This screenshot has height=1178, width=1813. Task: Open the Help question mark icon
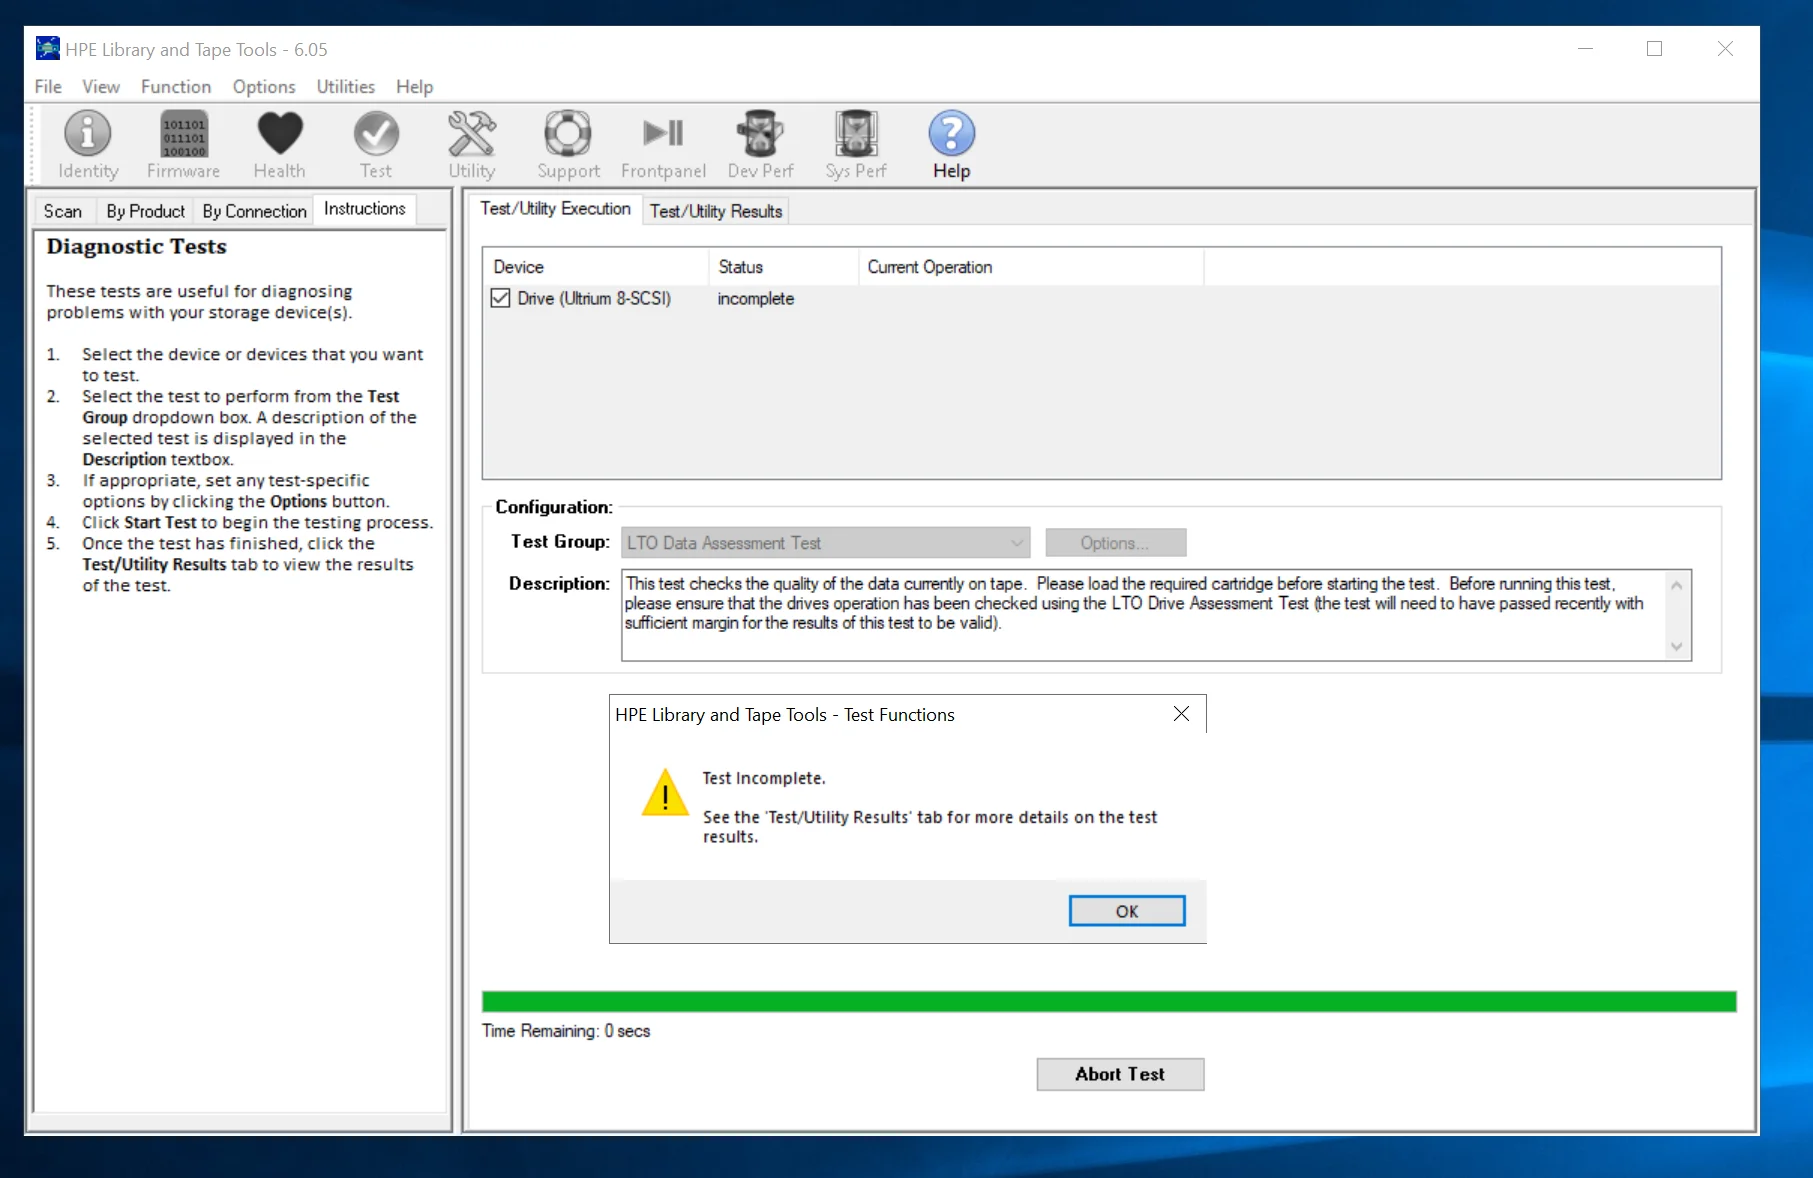(951, 145)
